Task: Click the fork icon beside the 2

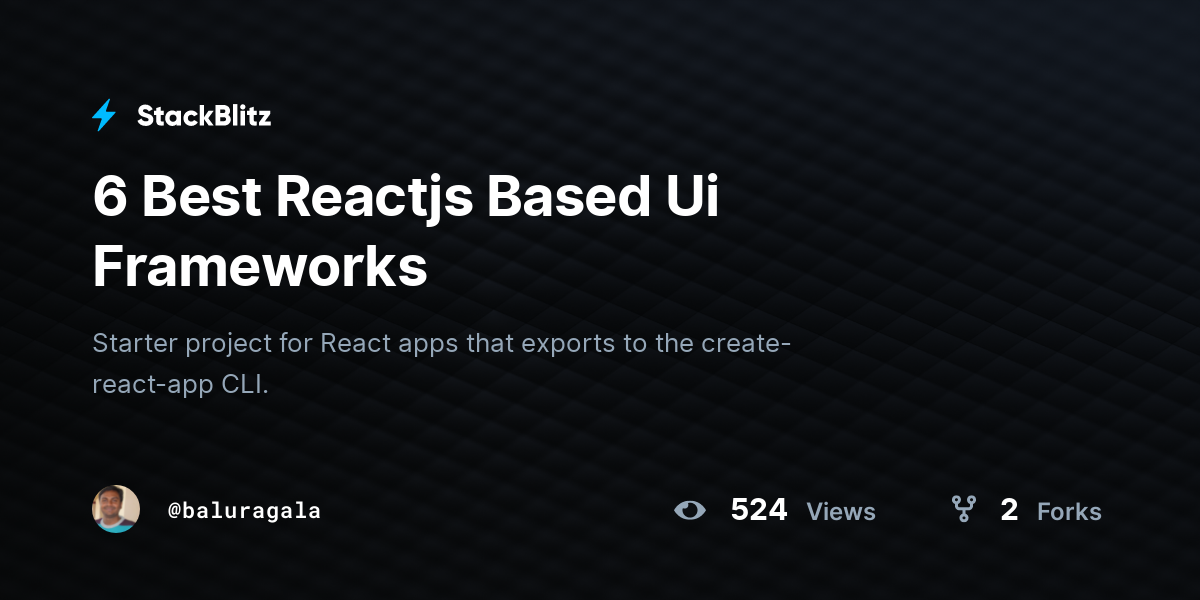Action: (x=964, y=509)
